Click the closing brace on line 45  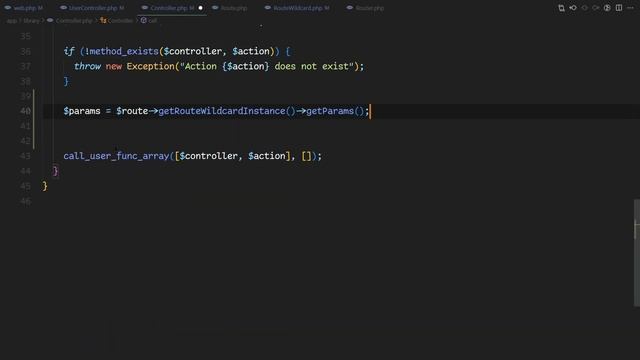click(x=45, y=186)
